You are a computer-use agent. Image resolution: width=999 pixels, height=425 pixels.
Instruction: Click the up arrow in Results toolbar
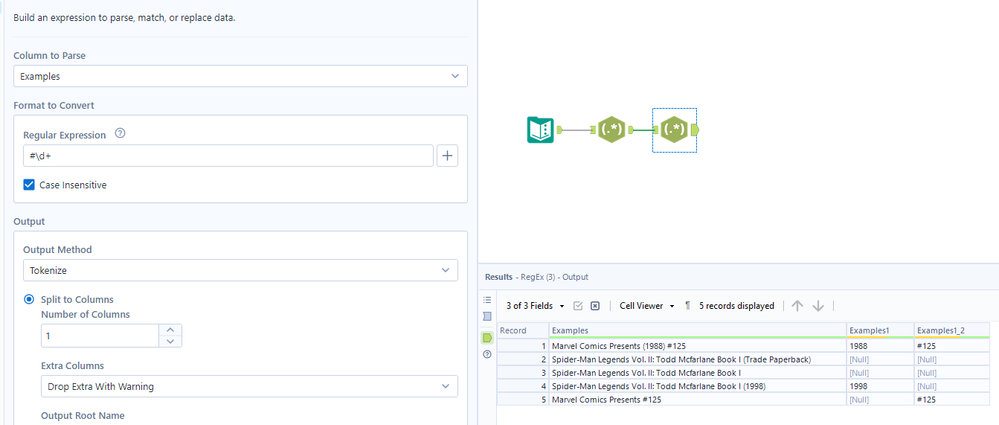(797, 306)
